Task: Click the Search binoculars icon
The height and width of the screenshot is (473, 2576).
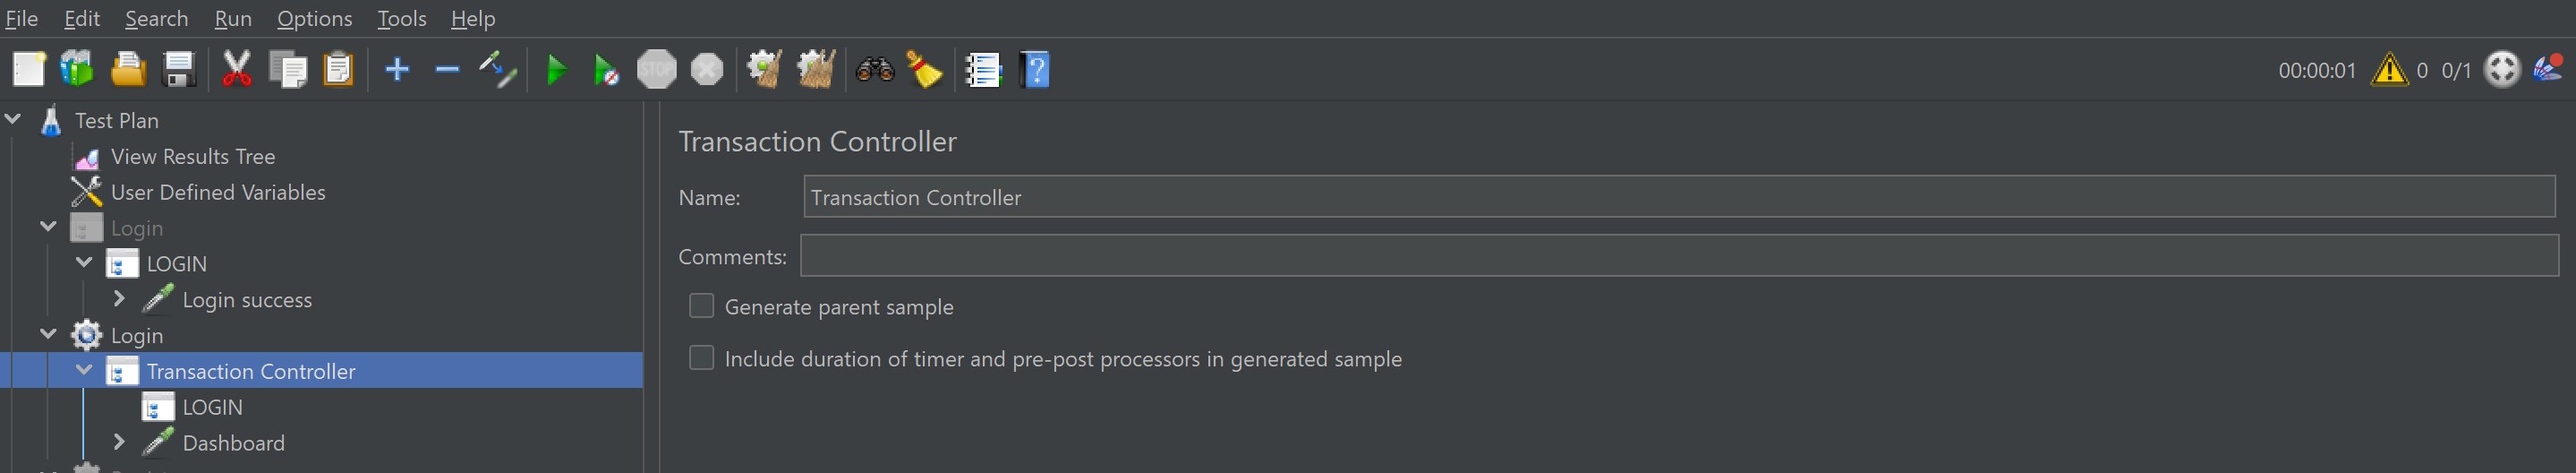Action: 874,70
